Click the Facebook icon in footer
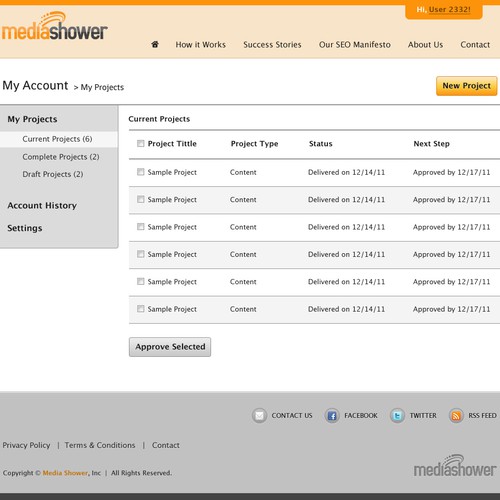 332,416
